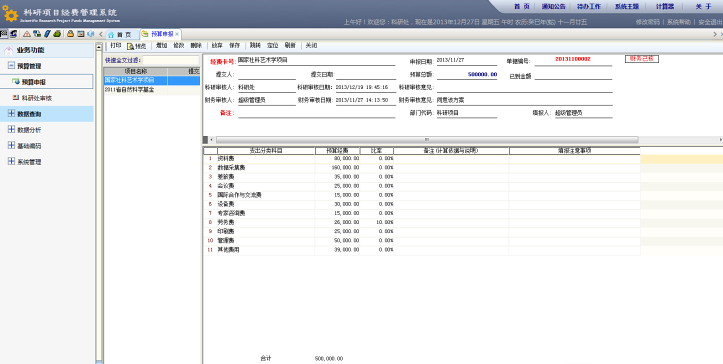Click the scroll-left arrow of form scrollbar

coord(212,139)
